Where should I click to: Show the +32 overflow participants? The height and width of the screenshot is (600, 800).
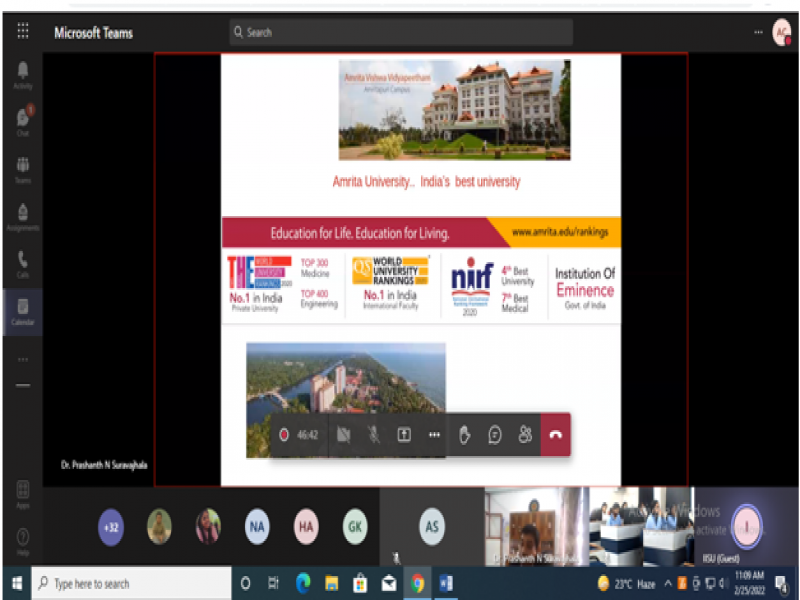coord(111,526)
